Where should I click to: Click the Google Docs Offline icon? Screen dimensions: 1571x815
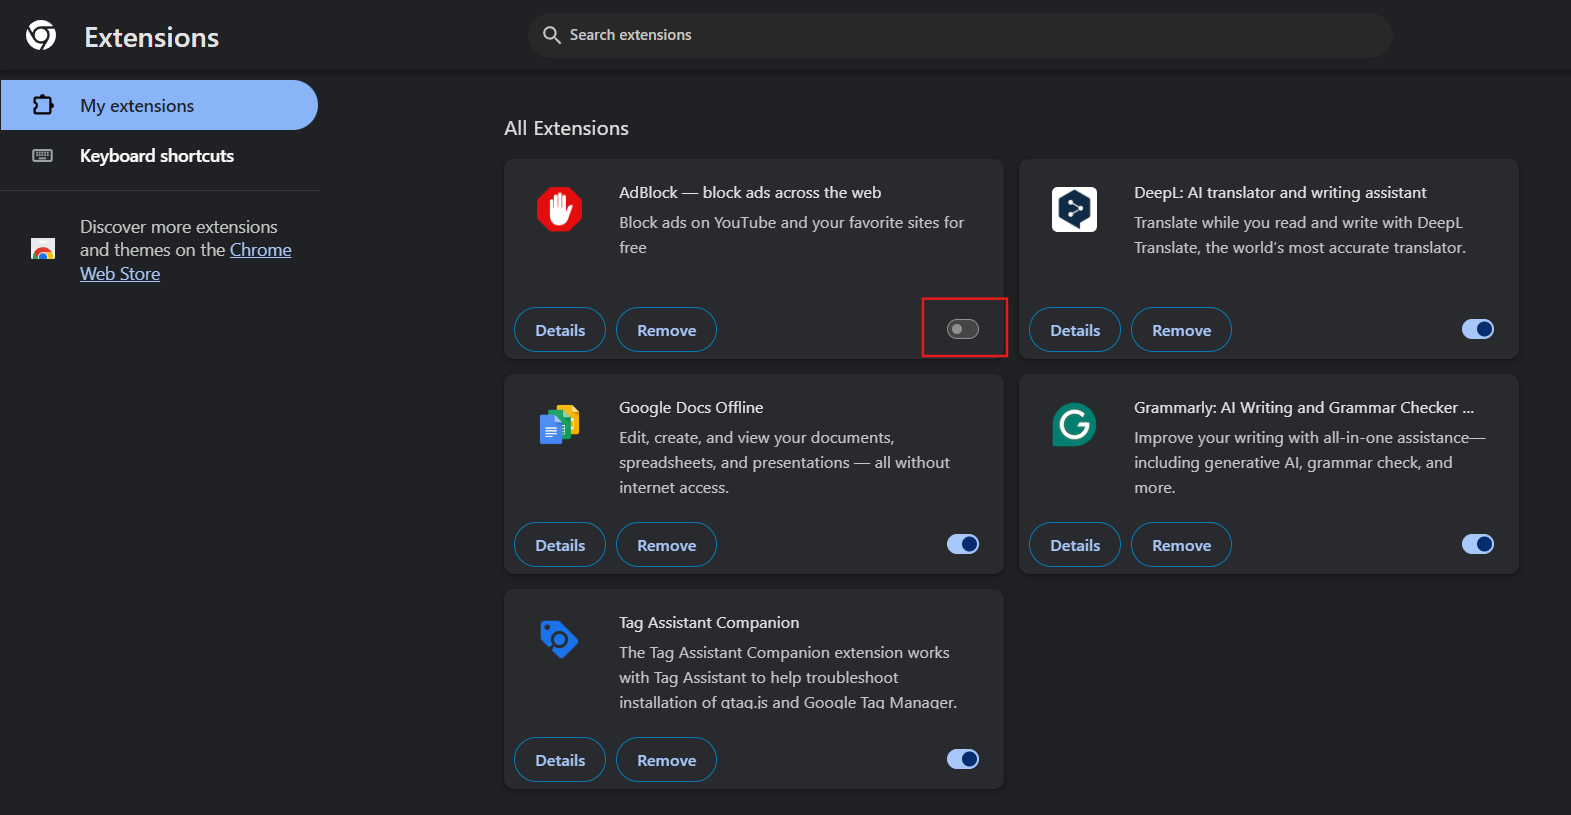(x=559, y=425)
